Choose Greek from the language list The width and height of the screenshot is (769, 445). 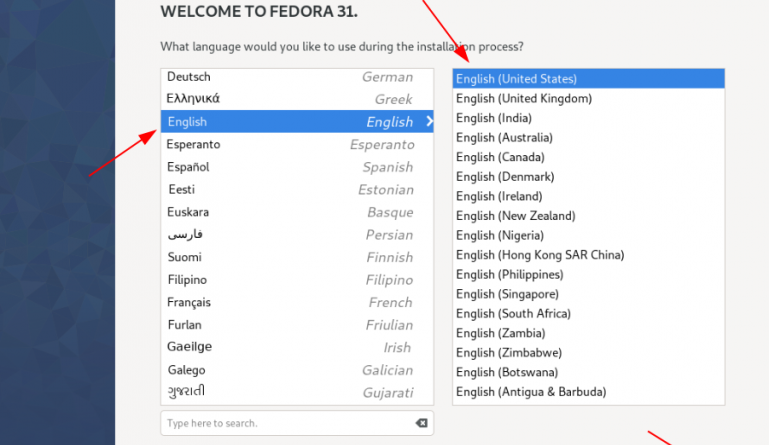click(296, 99)
